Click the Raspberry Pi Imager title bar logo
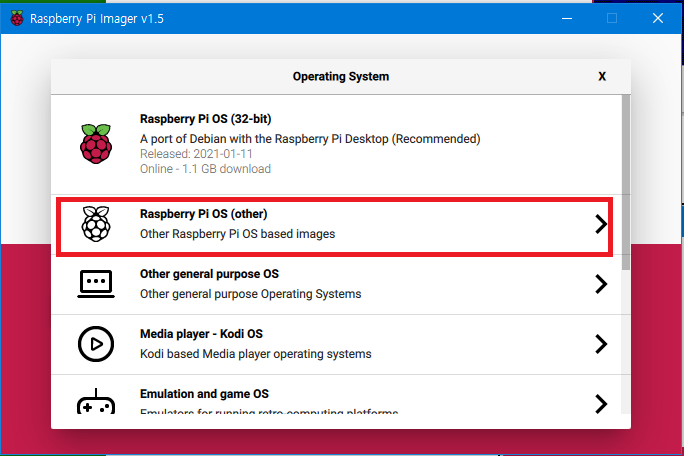Screen dimensions: 684x456 pos(17,18)
